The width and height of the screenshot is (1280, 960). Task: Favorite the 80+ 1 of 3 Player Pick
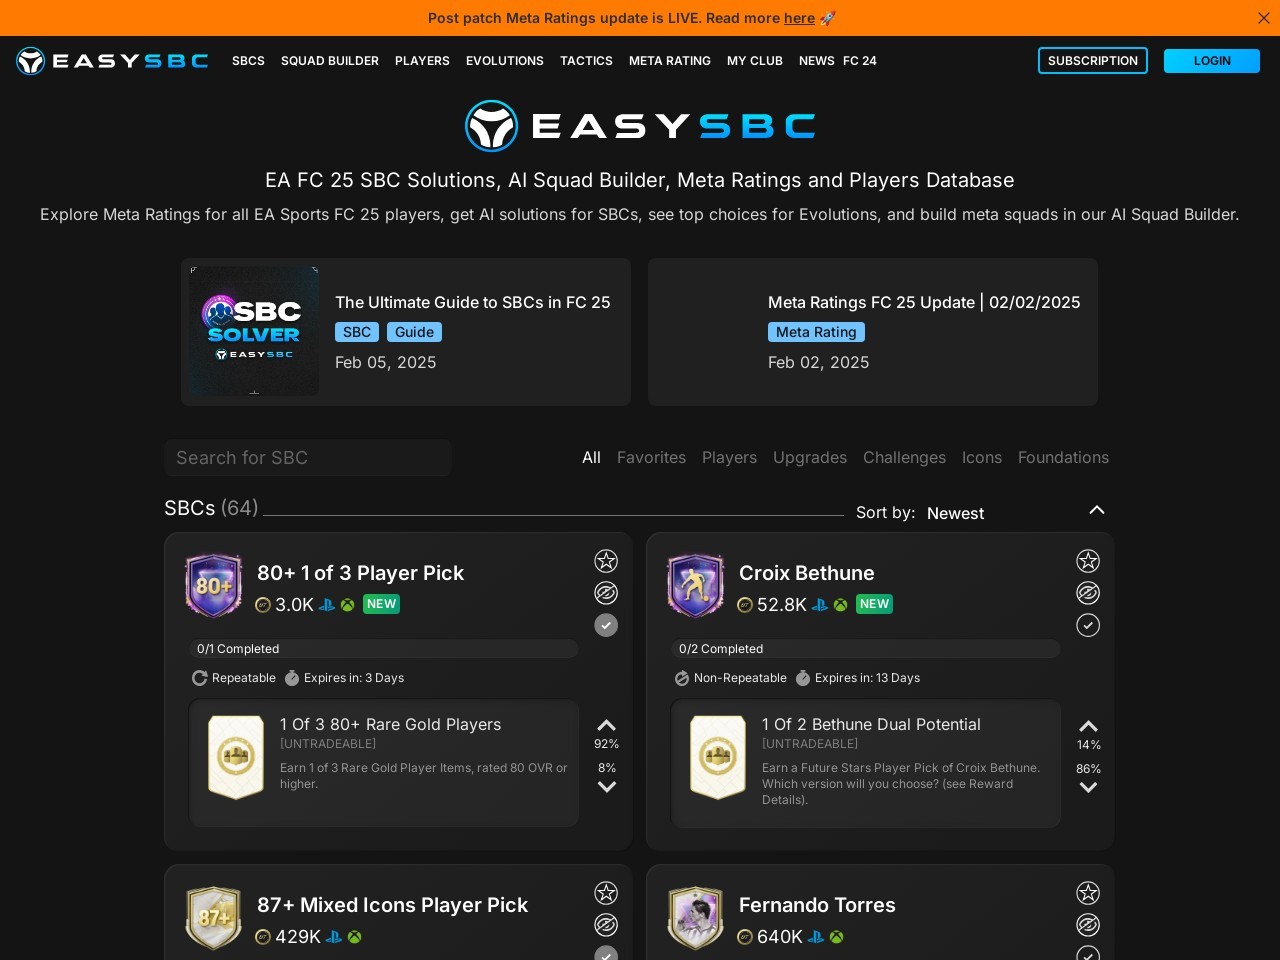(606, 561)
